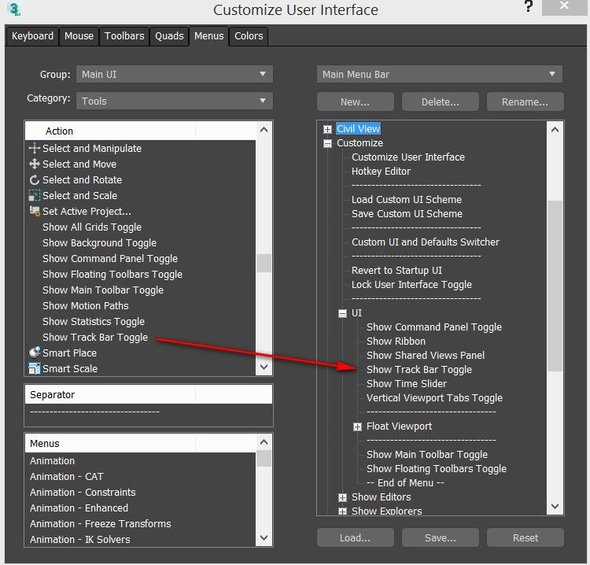Select Show Statistics Toggle action
The image size is (590, 565).
(x=94, y=322)
